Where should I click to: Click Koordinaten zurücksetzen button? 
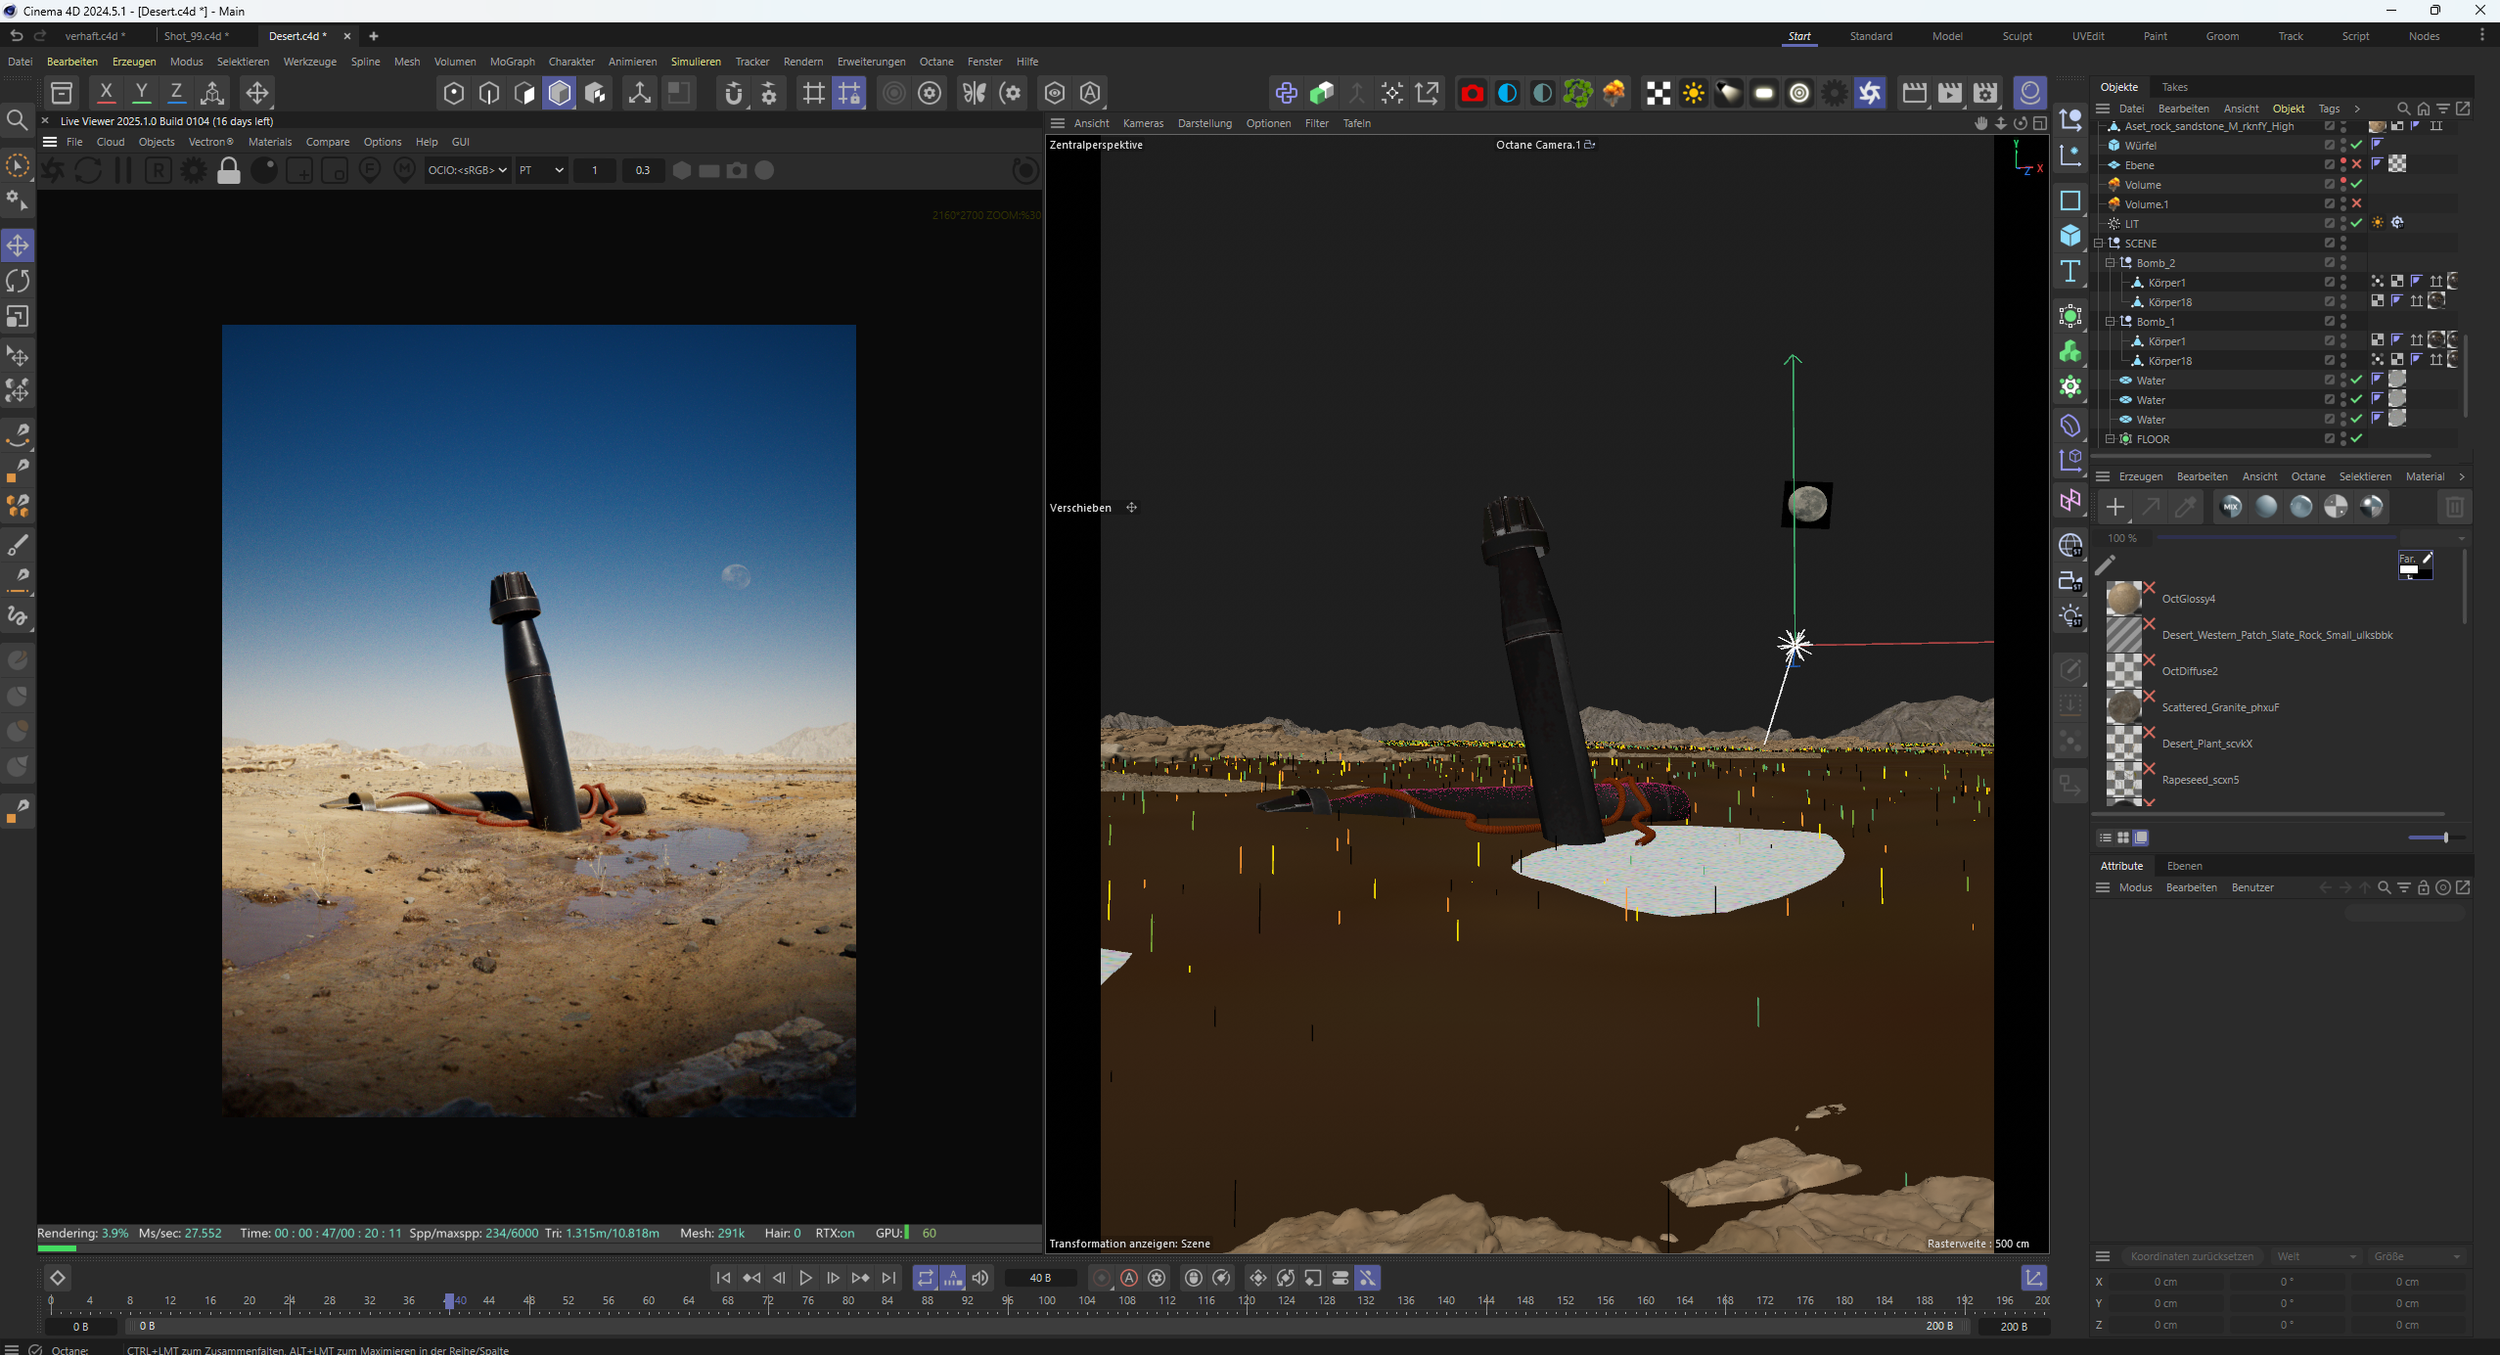(2191, 1256)
